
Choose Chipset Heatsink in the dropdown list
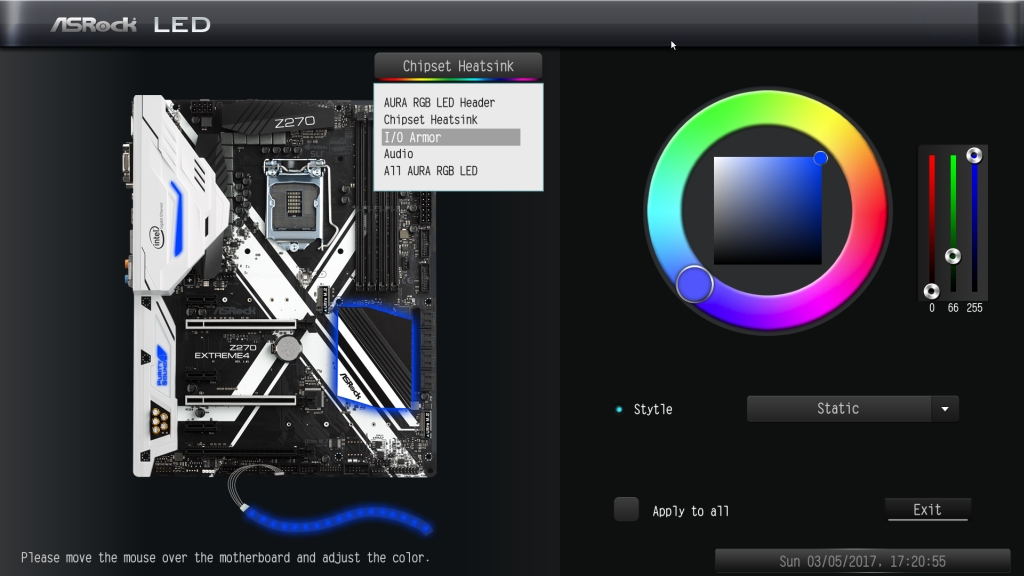click(x=430, y=120)
